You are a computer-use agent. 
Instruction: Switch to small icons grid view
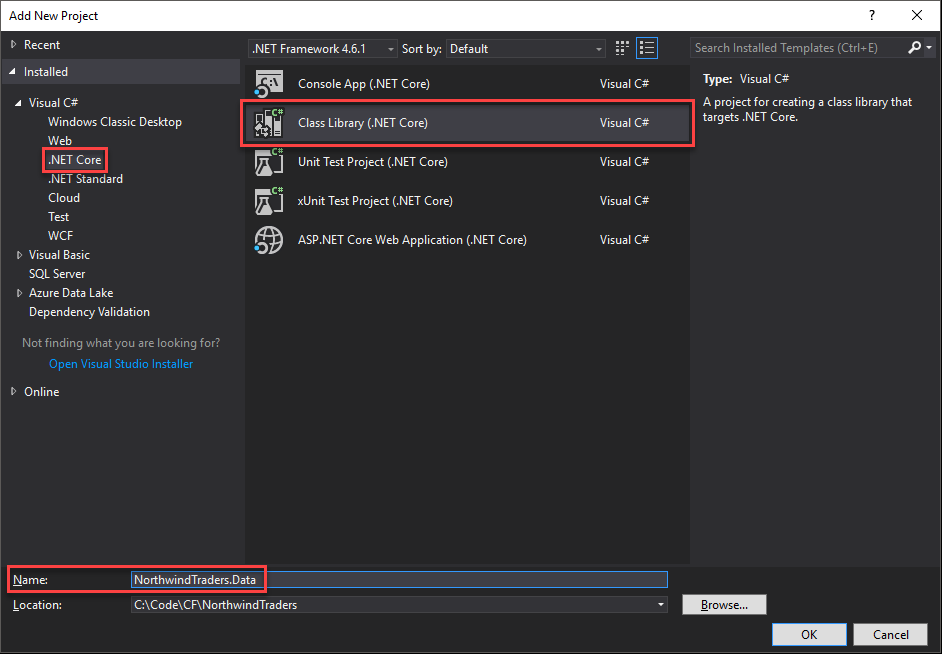pyautogui.click(x=623, y=48)
